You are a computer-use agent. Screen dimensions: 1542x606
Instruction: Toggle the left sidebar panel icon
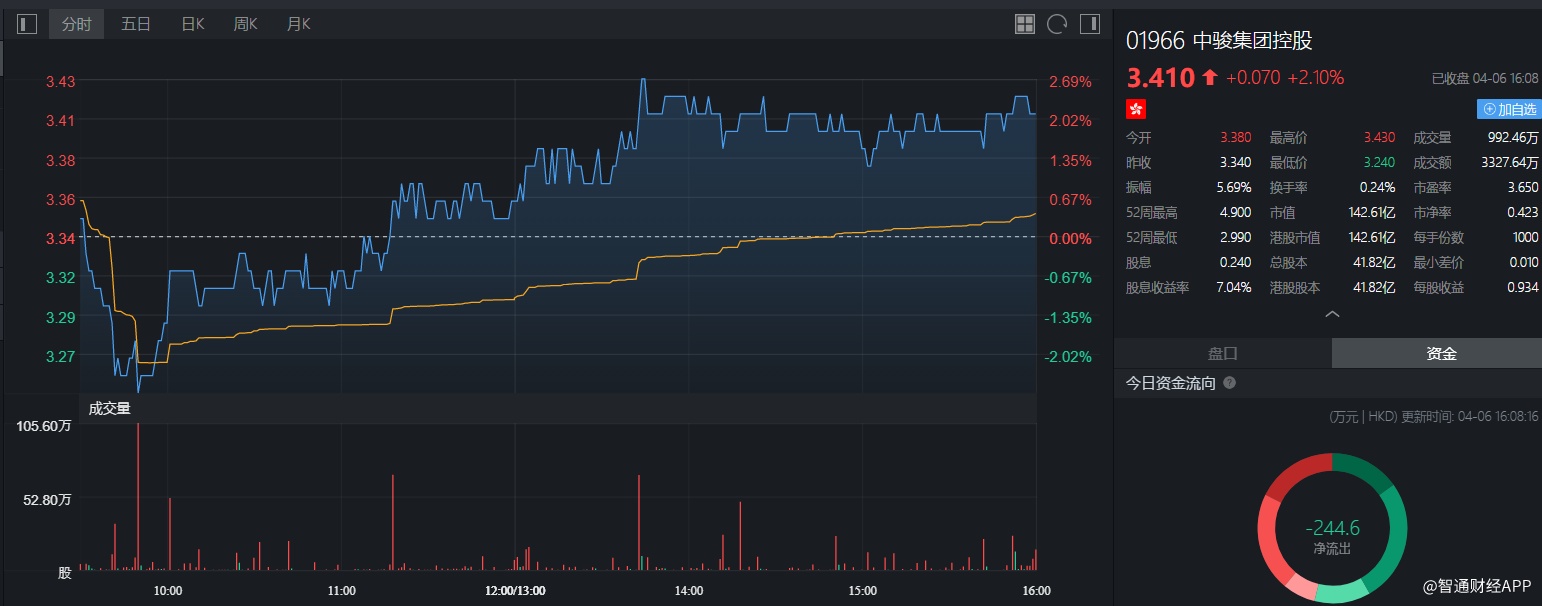(27, 24)
